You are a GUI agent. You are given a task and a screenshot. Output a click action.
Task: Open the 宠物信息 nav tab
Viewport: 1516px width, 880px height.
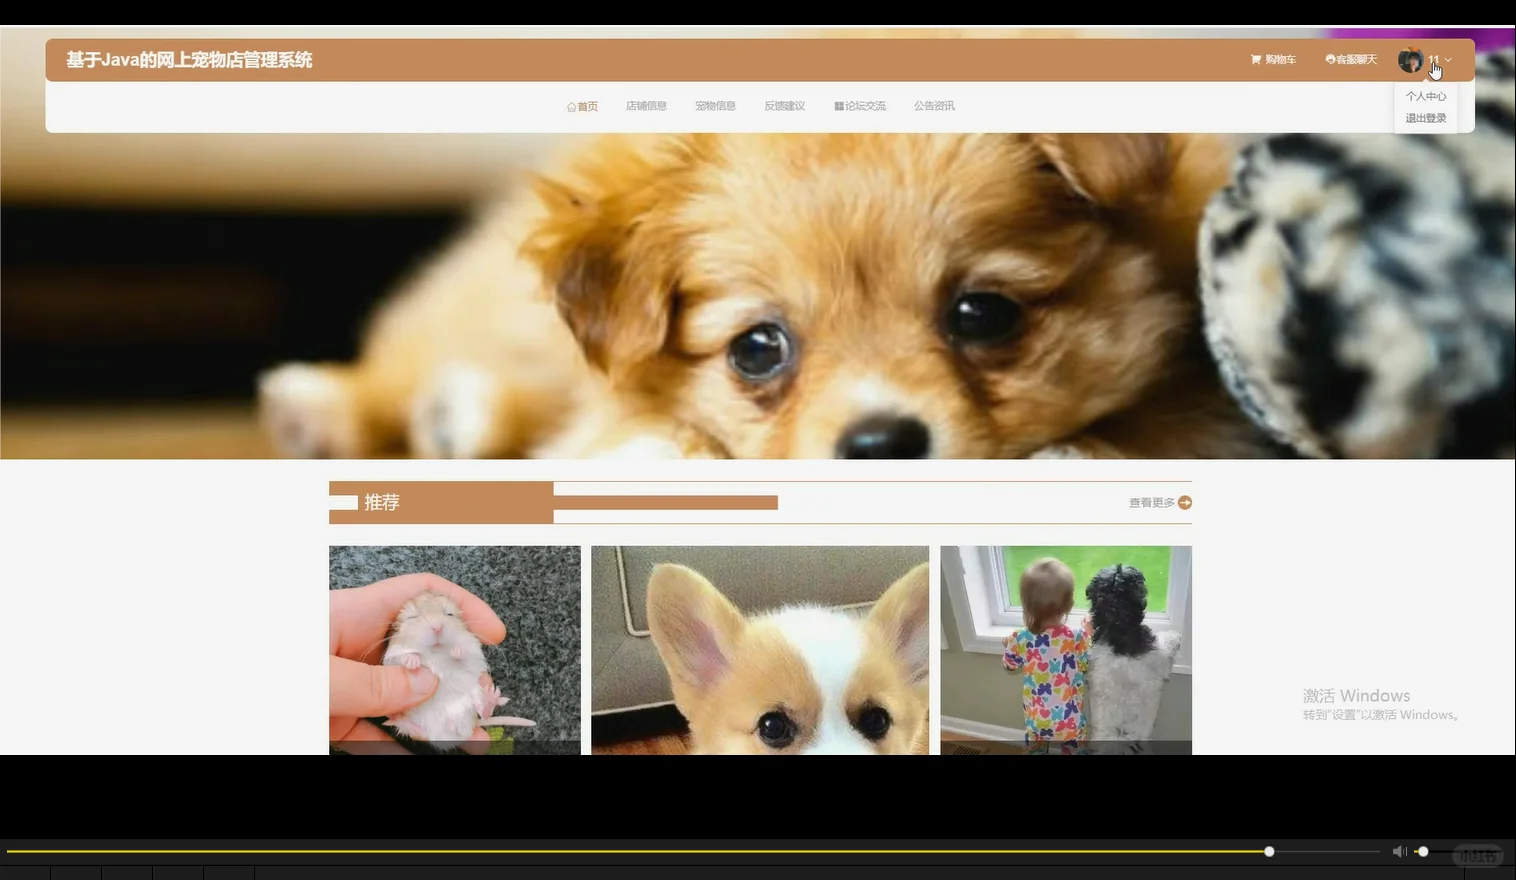click(715, 106)
